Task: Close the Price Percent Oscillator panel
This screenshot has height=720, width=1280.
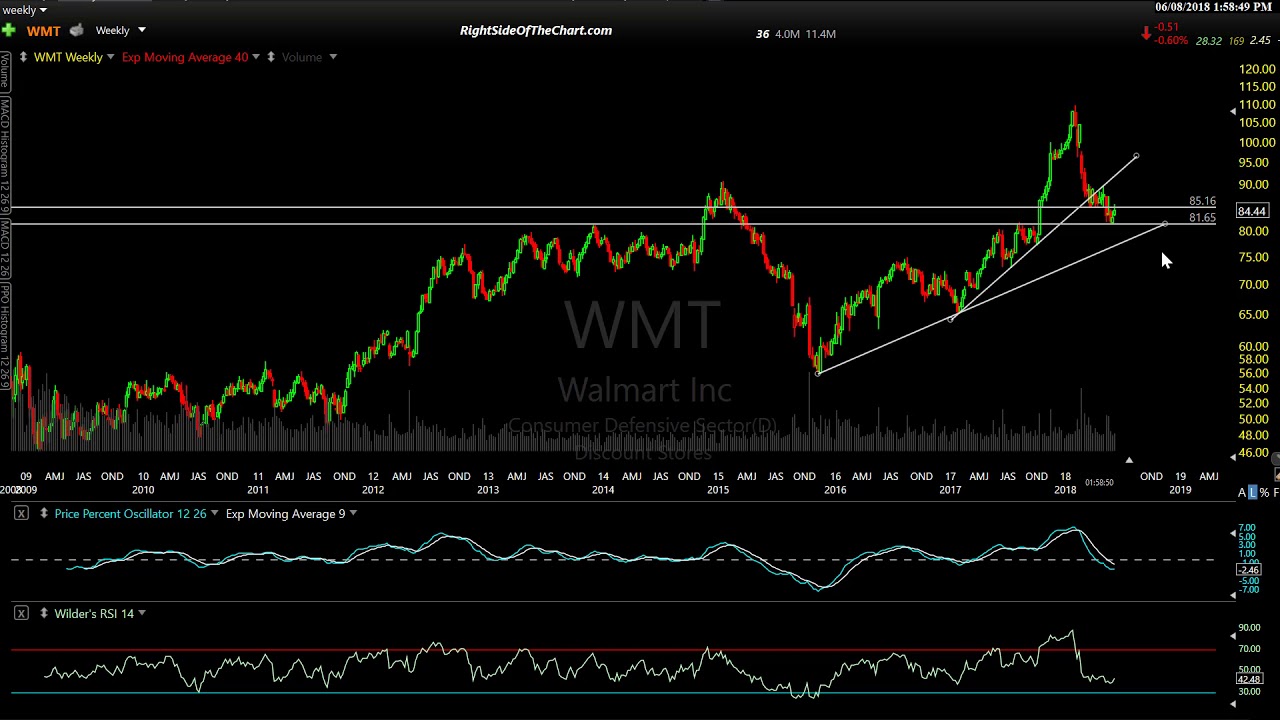Action: click(21, 513)
